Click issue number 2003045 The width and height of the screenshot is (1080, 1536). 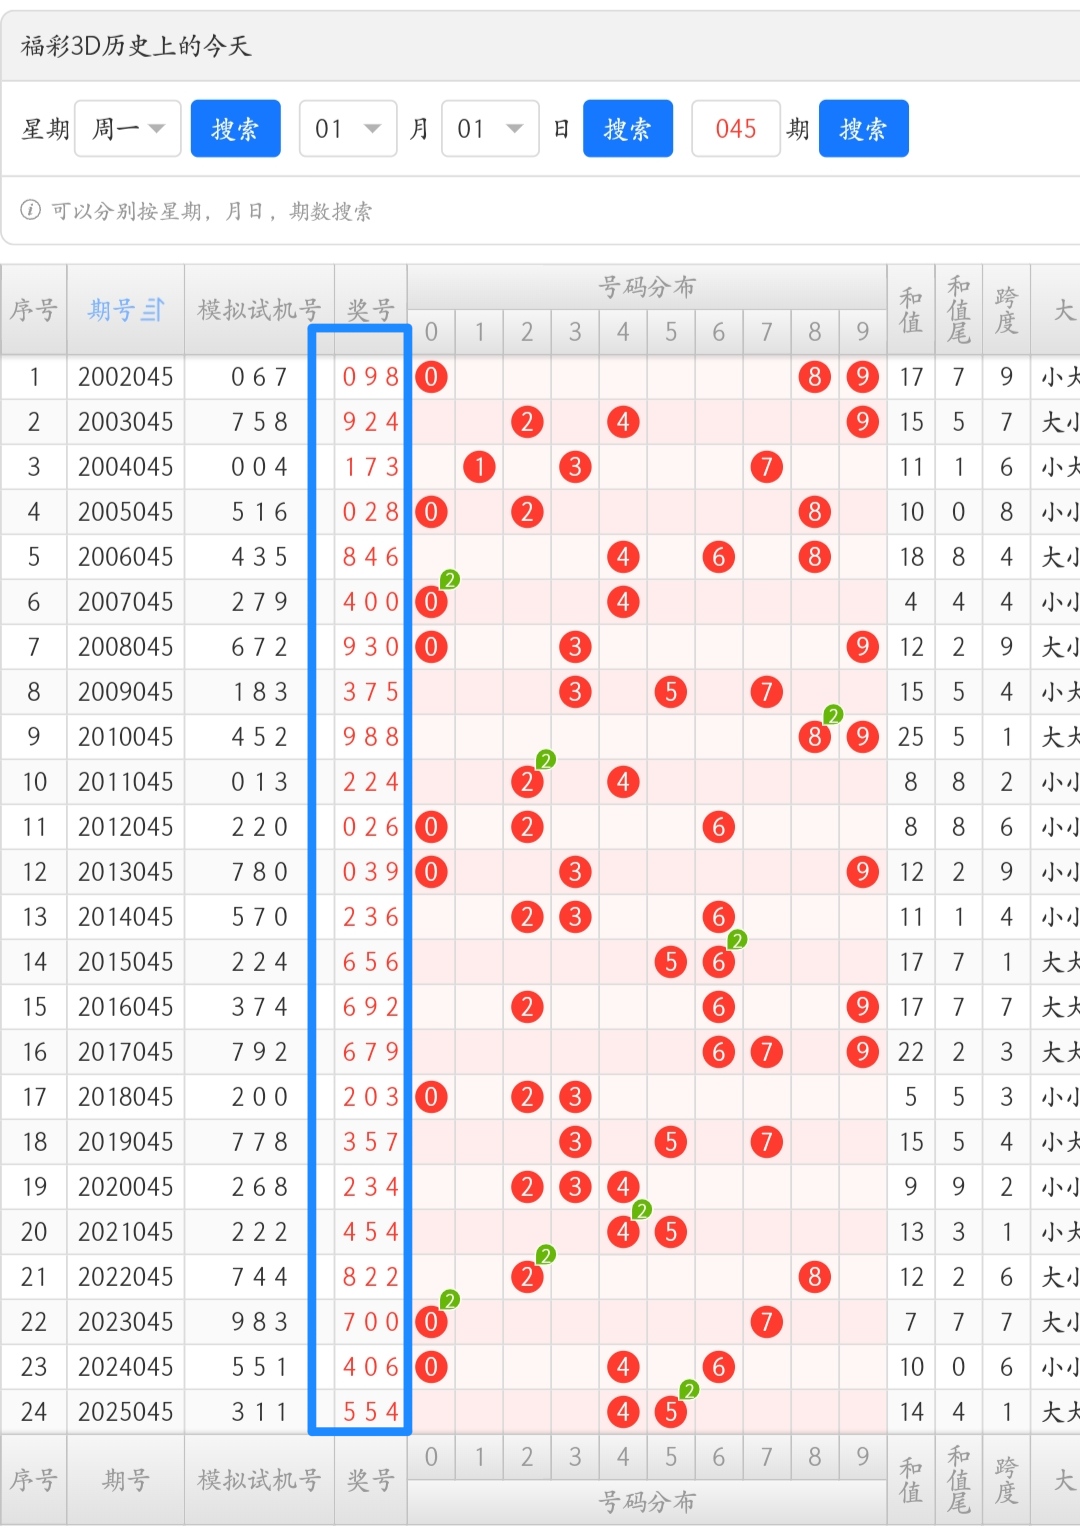pyautogui.click(x=126, y=422)
